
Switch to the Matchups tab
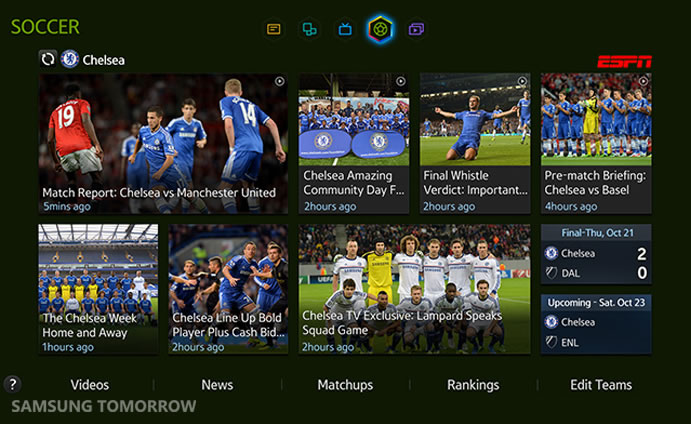click(345, 385)
